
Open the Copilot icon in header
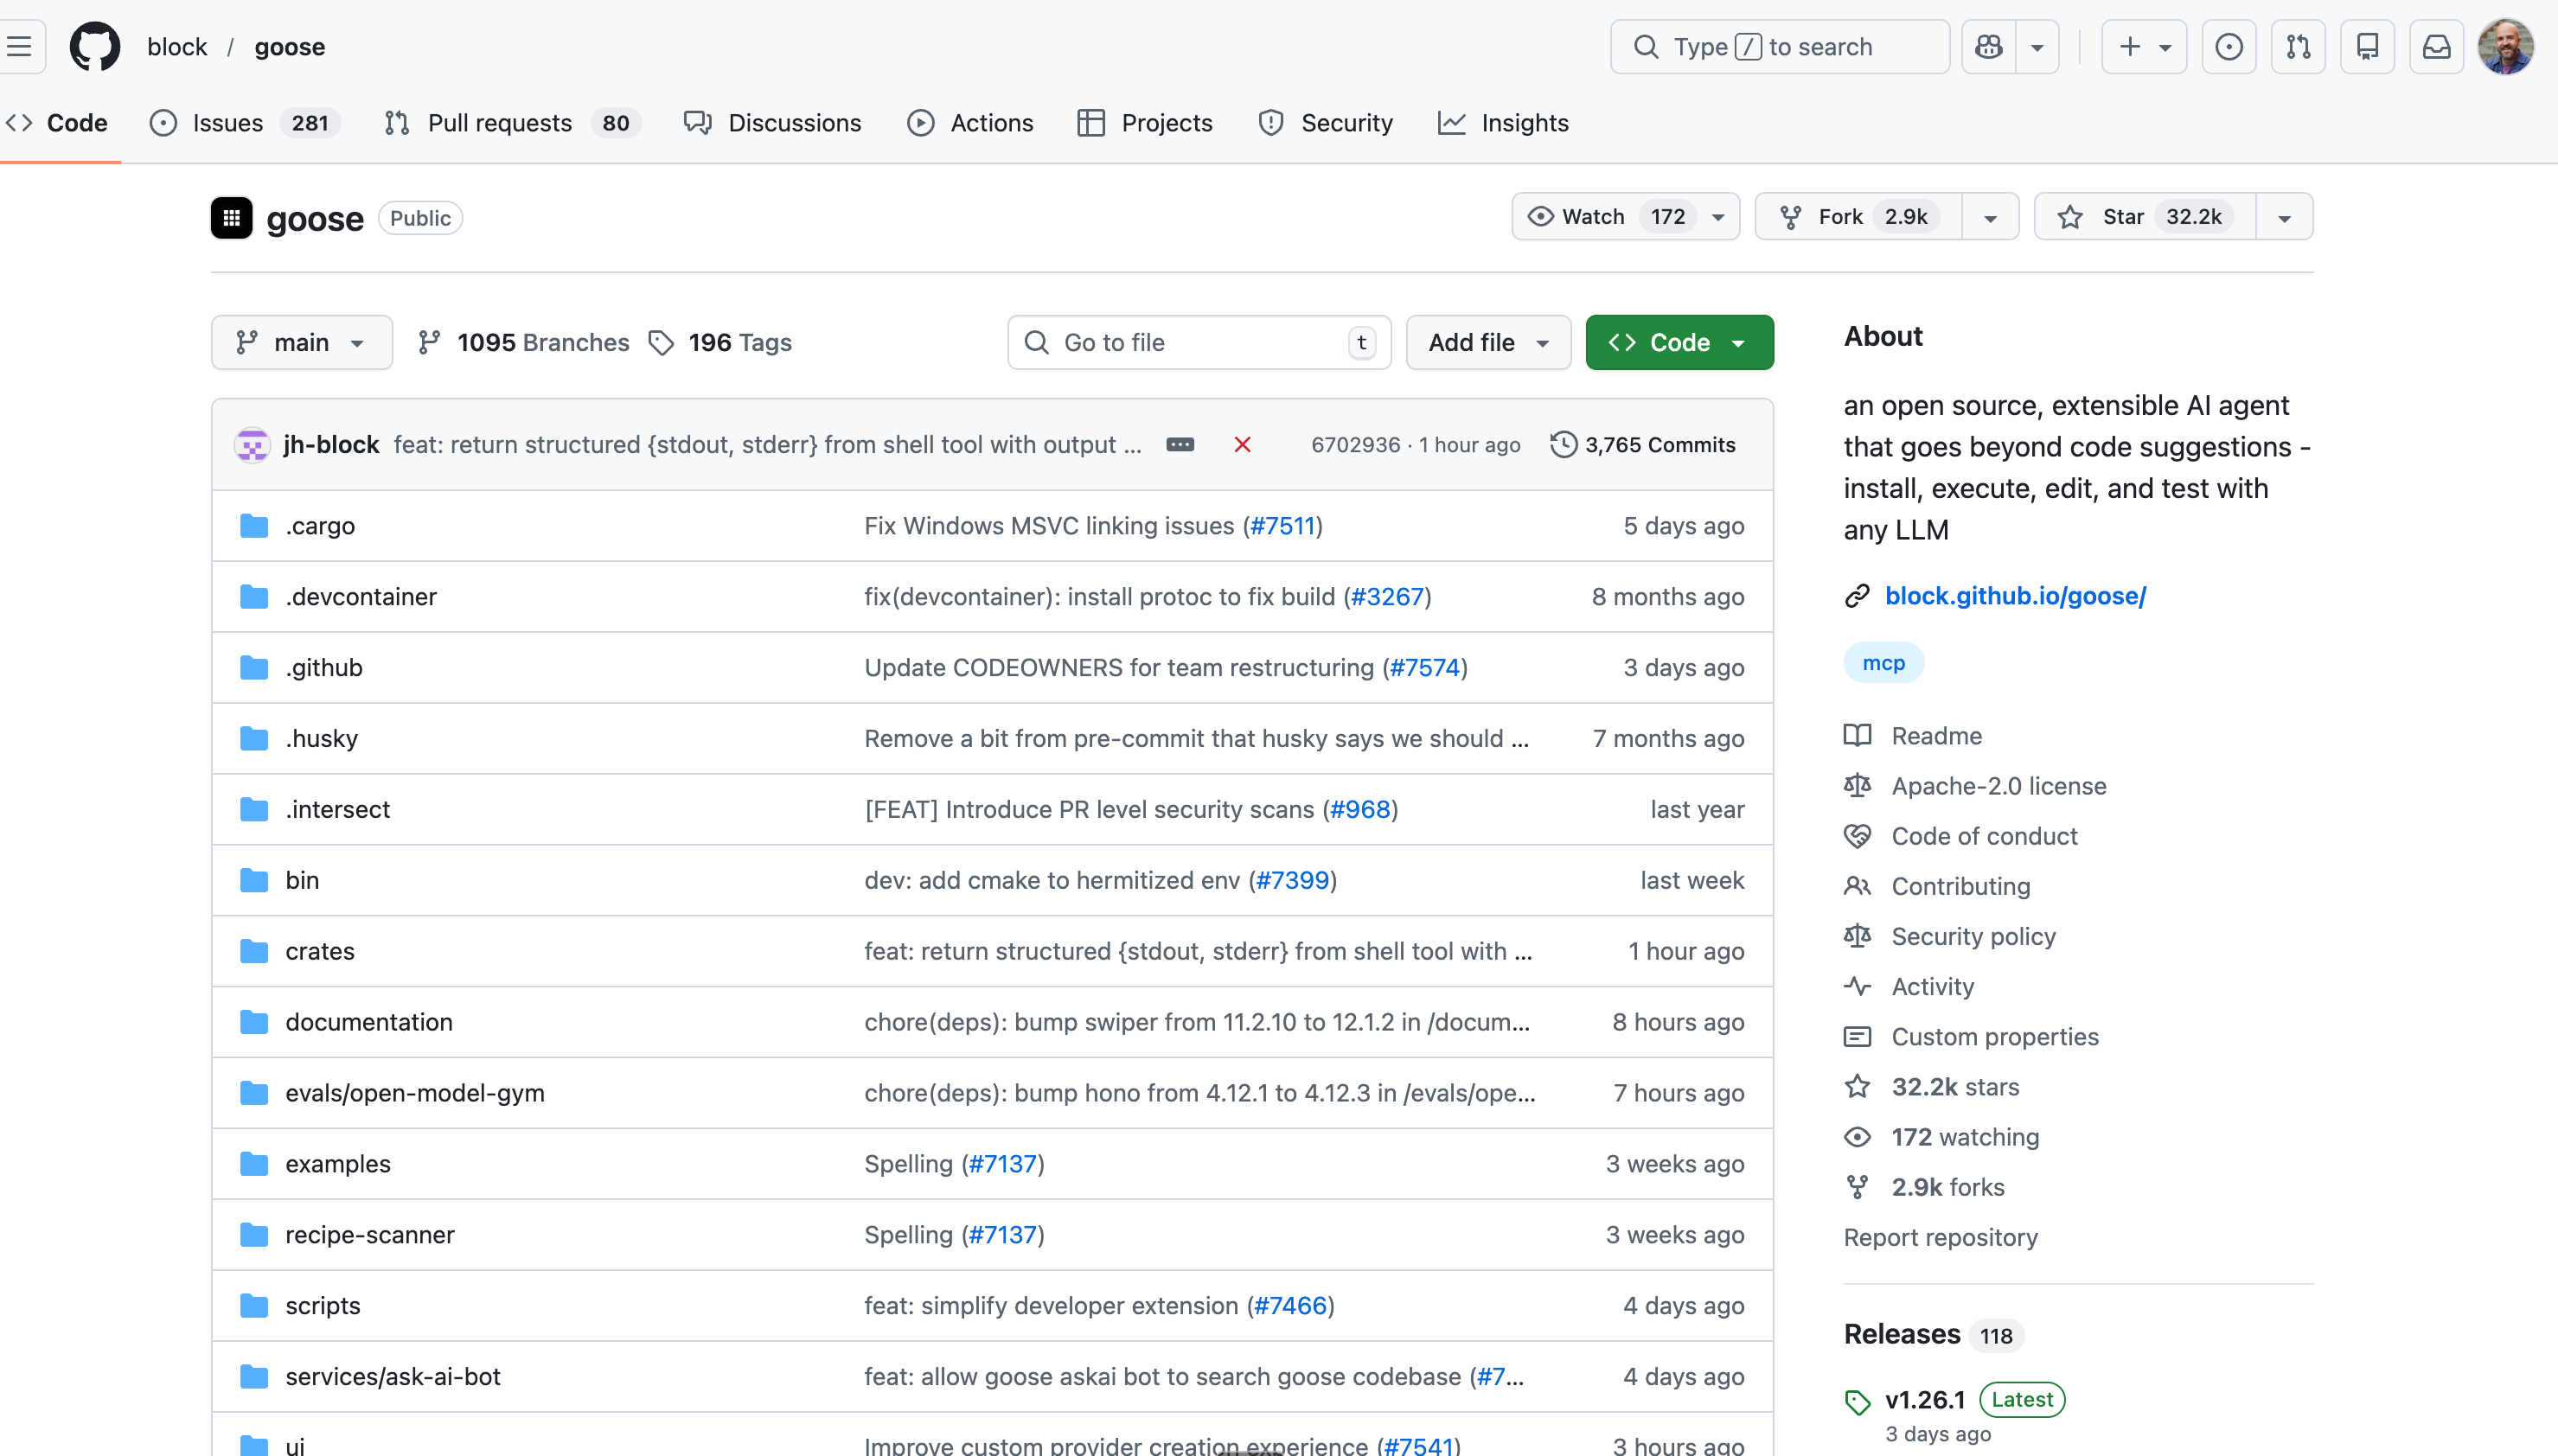click(1988, 47)
